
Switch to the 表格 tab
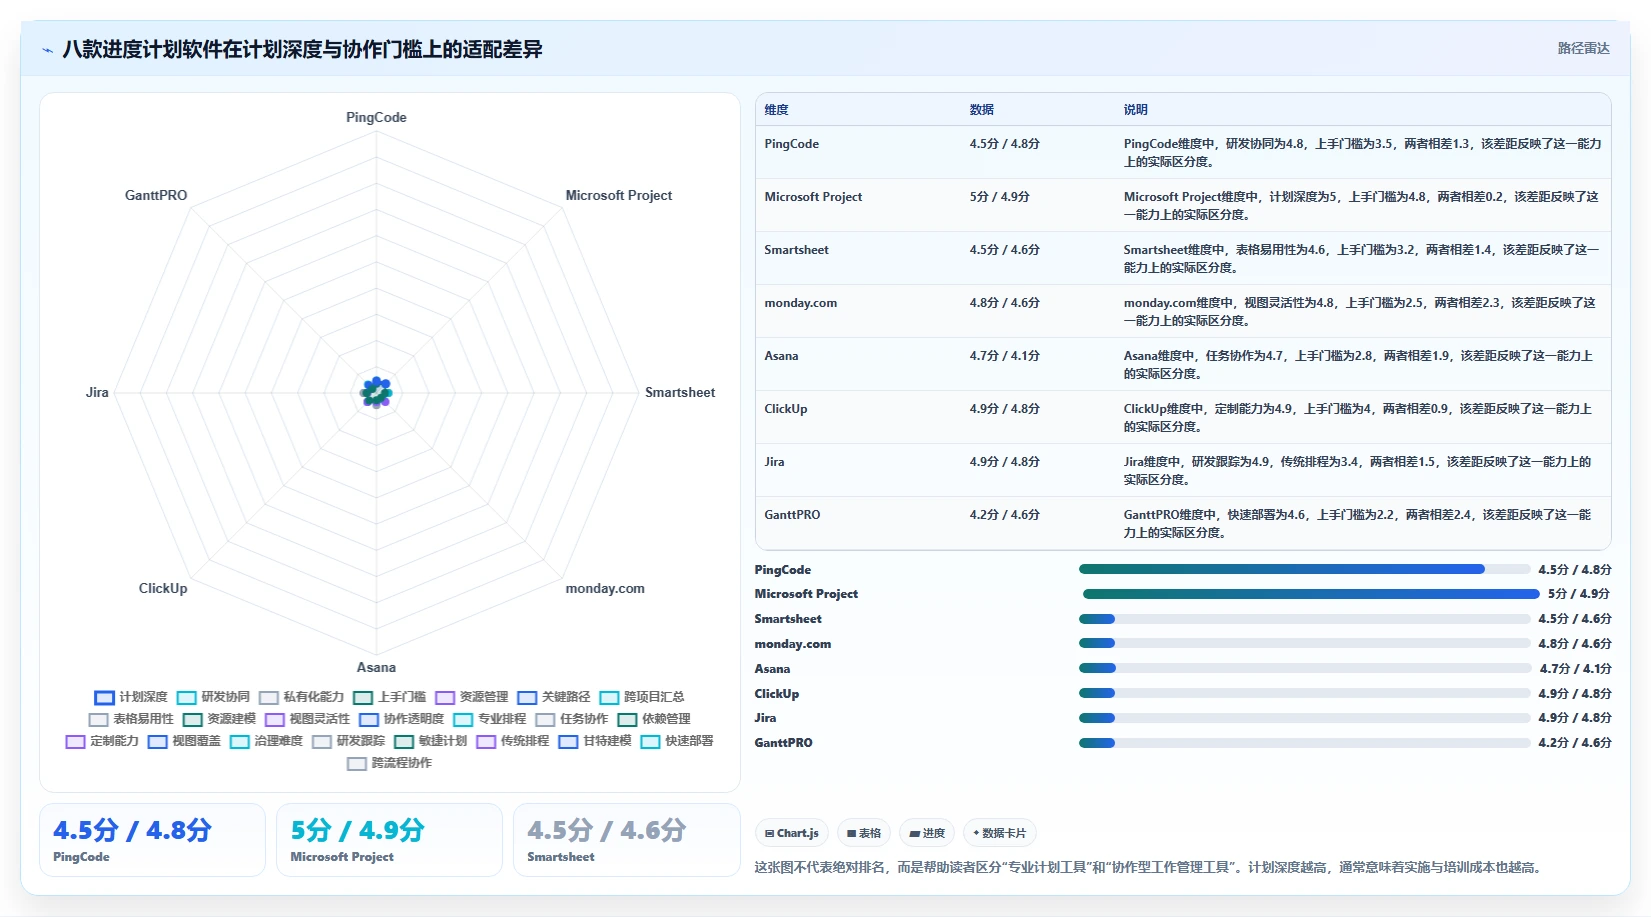pos(863,833)
